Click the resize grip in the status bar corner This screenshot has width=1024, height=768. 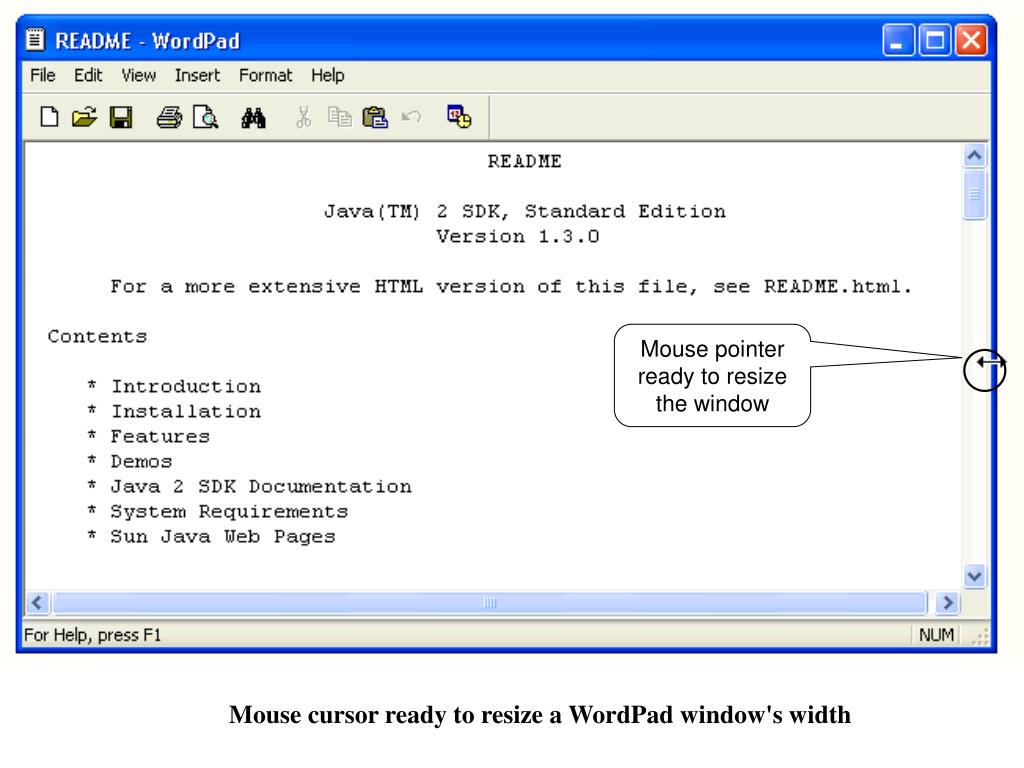pyautogui.click(x=980, y=637)
